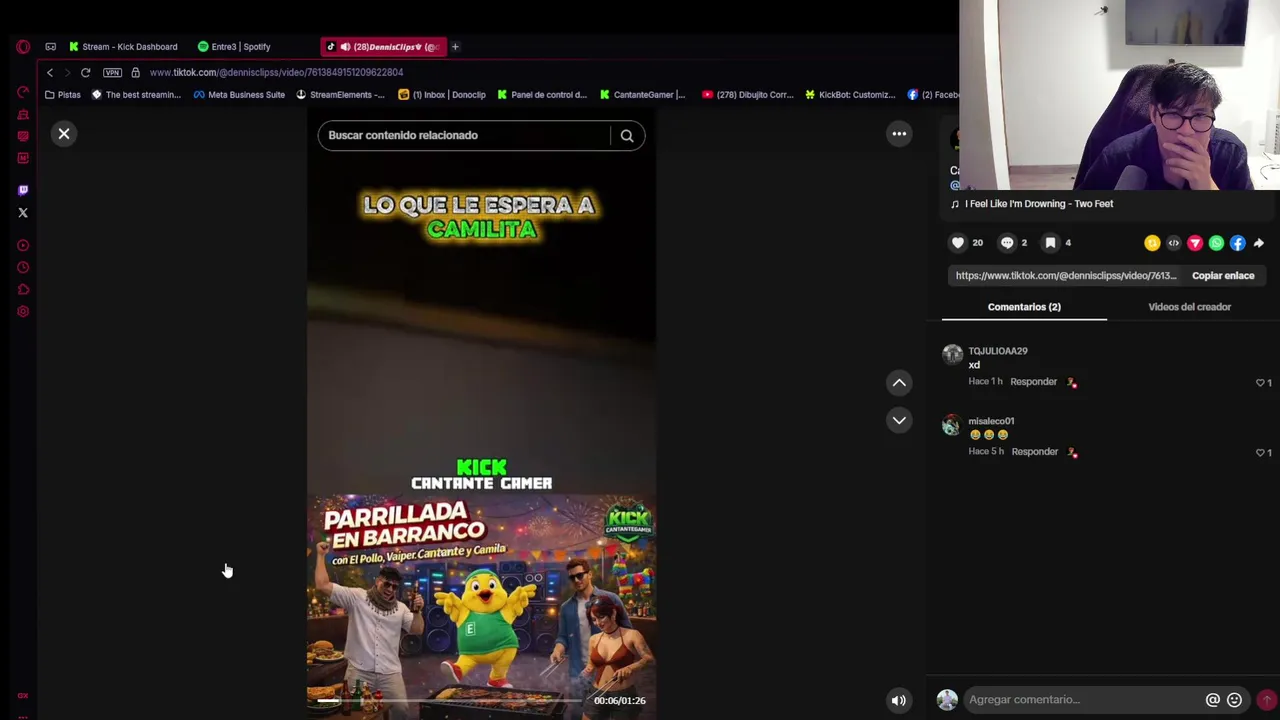Select the DennisClips TikTok browser tab
1280x720 pixels.
tap(384, 47)
